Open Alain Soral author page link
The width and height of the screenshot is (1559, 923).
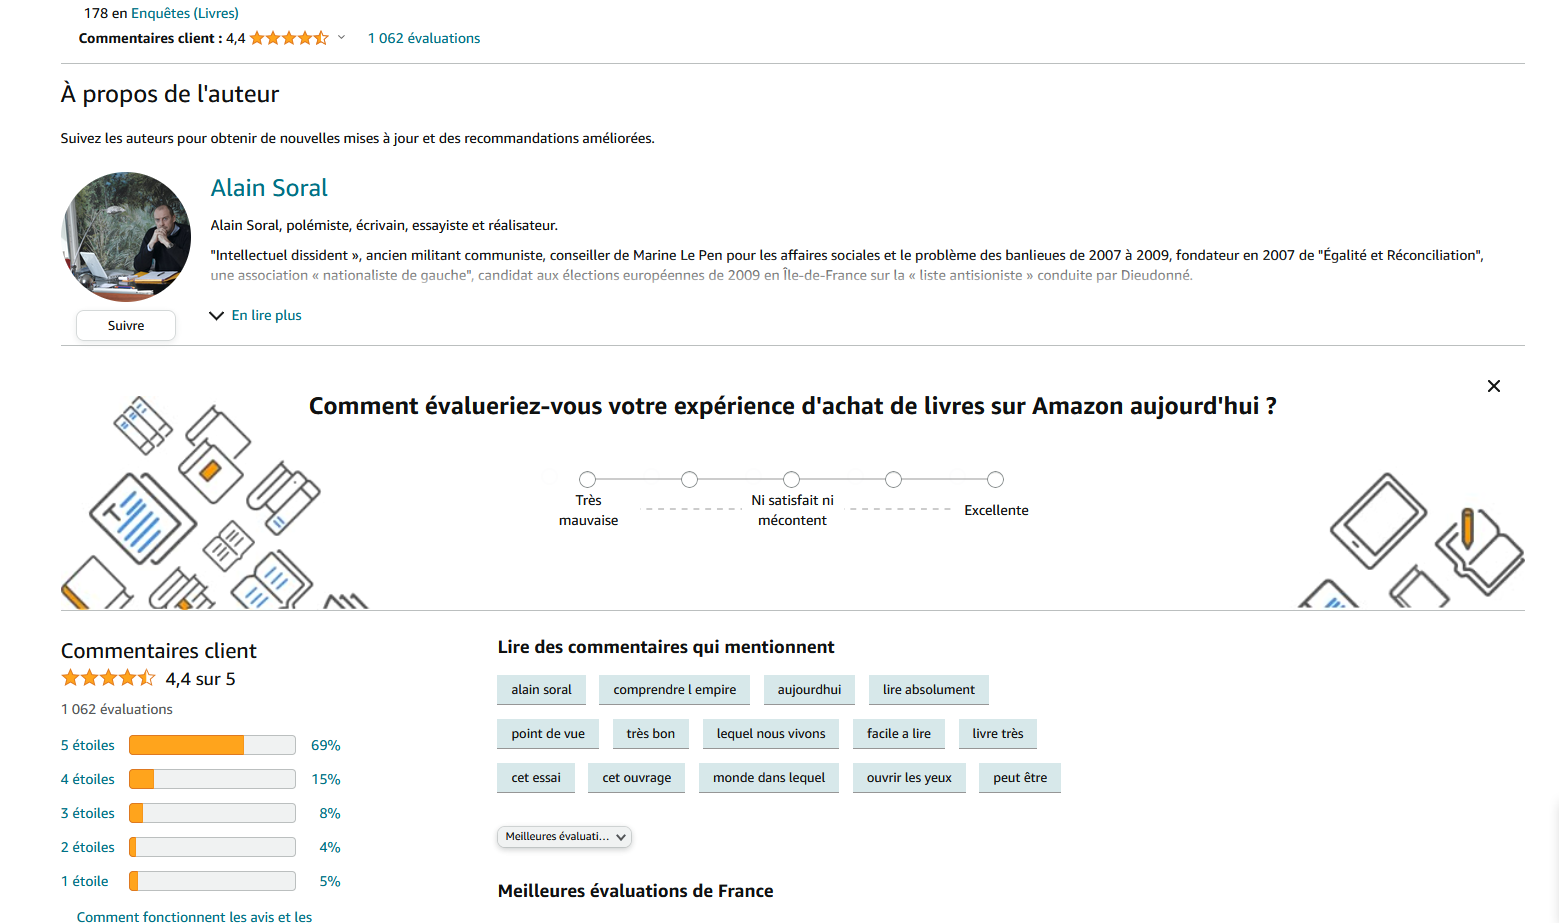(x=269, y=188)
